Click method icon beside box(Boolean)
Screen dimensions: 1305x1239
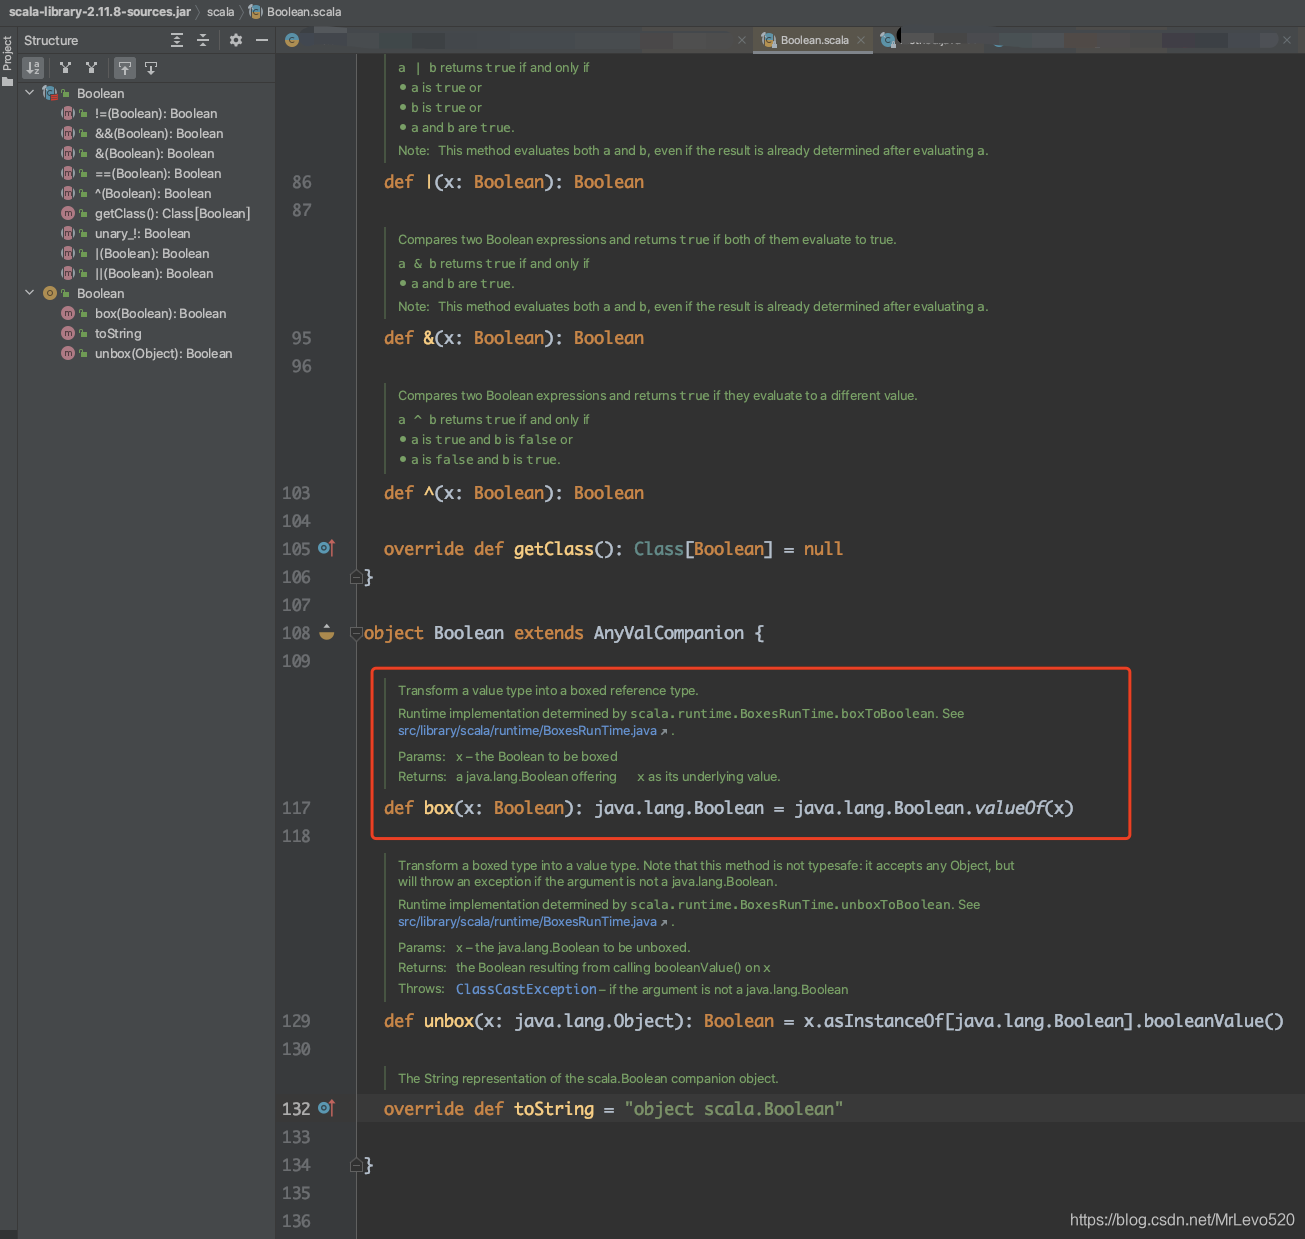click(68, 313)
